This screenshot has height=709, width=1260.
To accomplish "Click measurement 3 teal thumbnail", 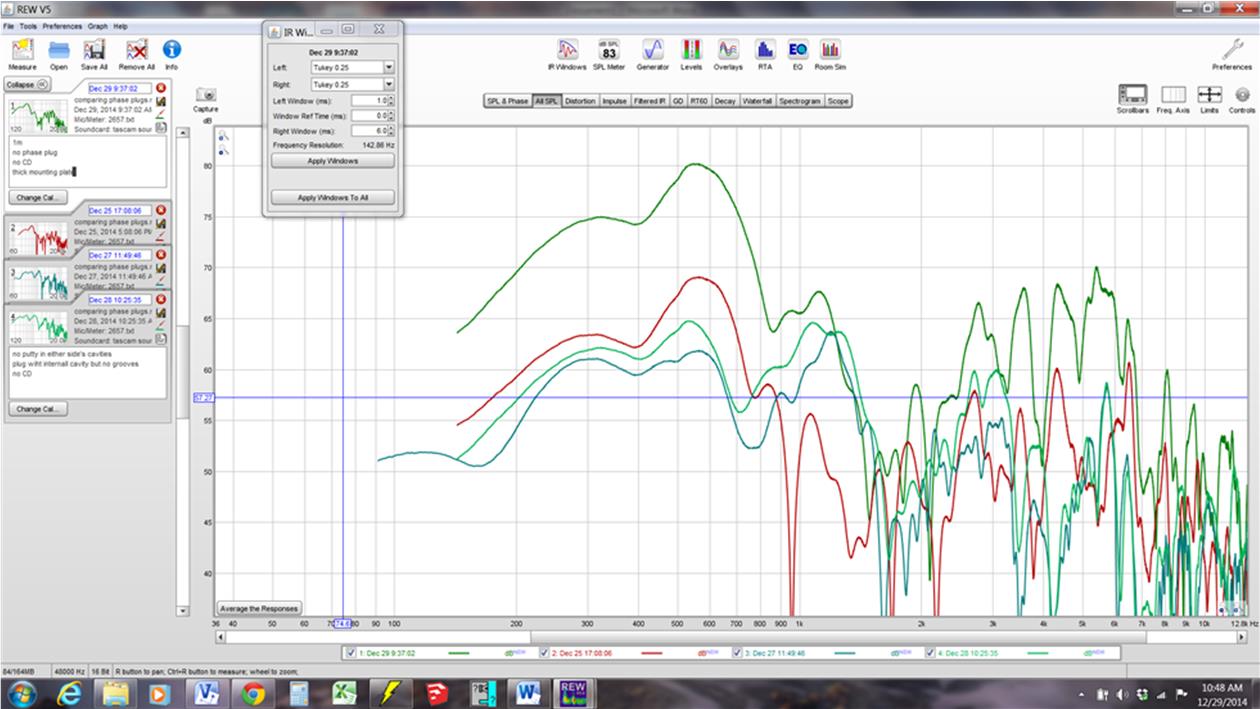I will tap(40, 284).
